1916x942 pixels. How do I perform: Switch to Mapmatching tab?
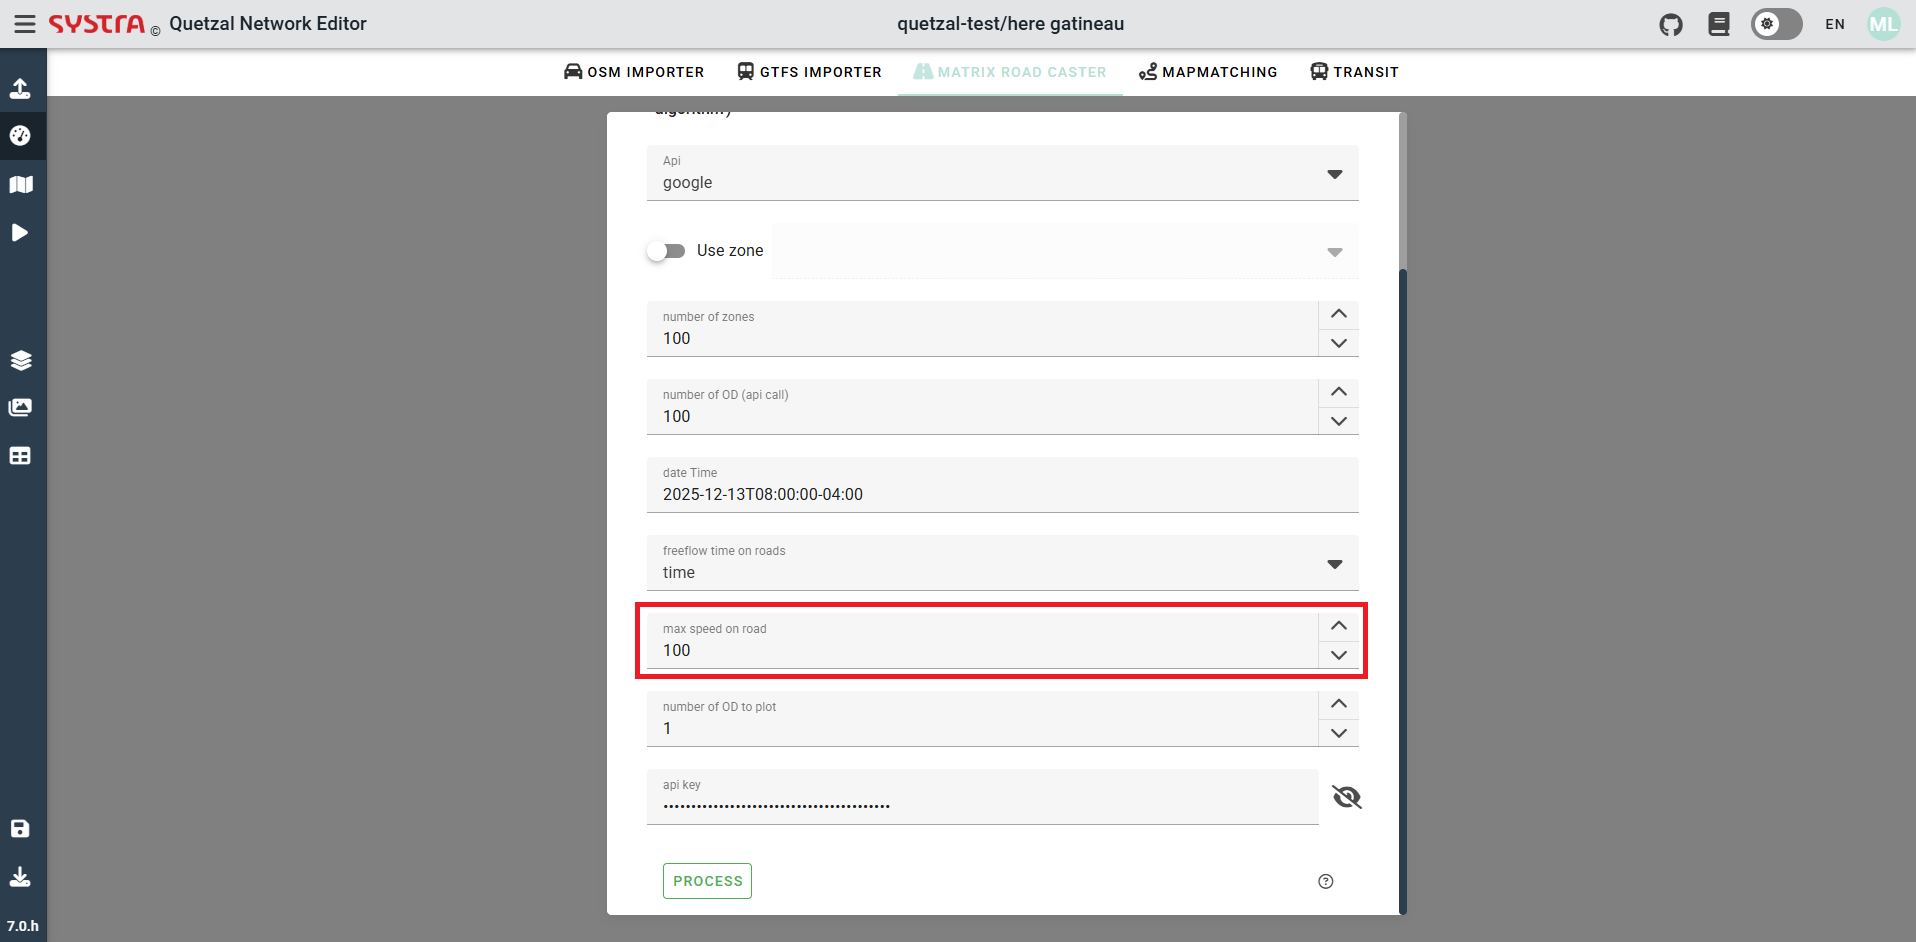click(x=1208, y=72)
